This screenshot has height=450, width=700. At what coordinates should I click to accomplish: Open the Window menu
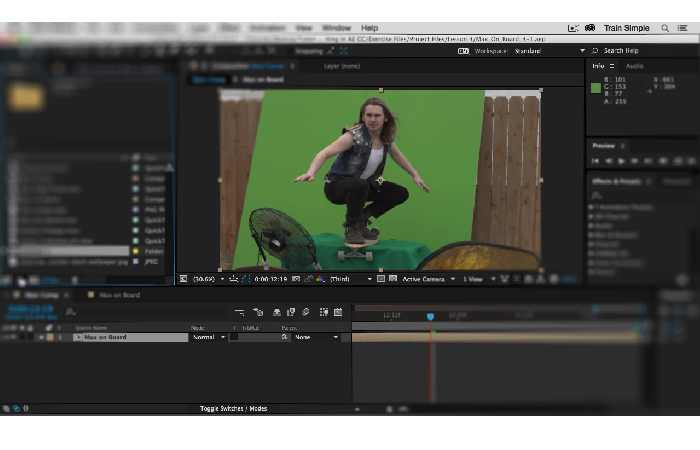(x=337, y=28)
